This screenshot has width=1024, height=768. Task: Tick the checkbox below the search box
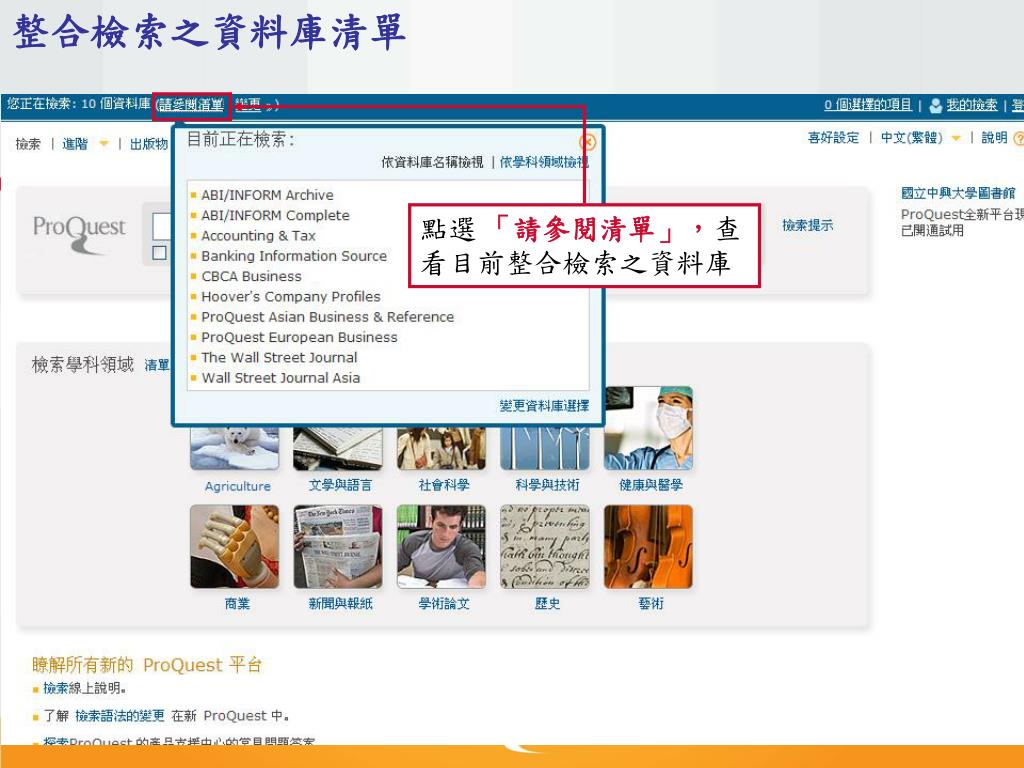(x=159, y=253)
